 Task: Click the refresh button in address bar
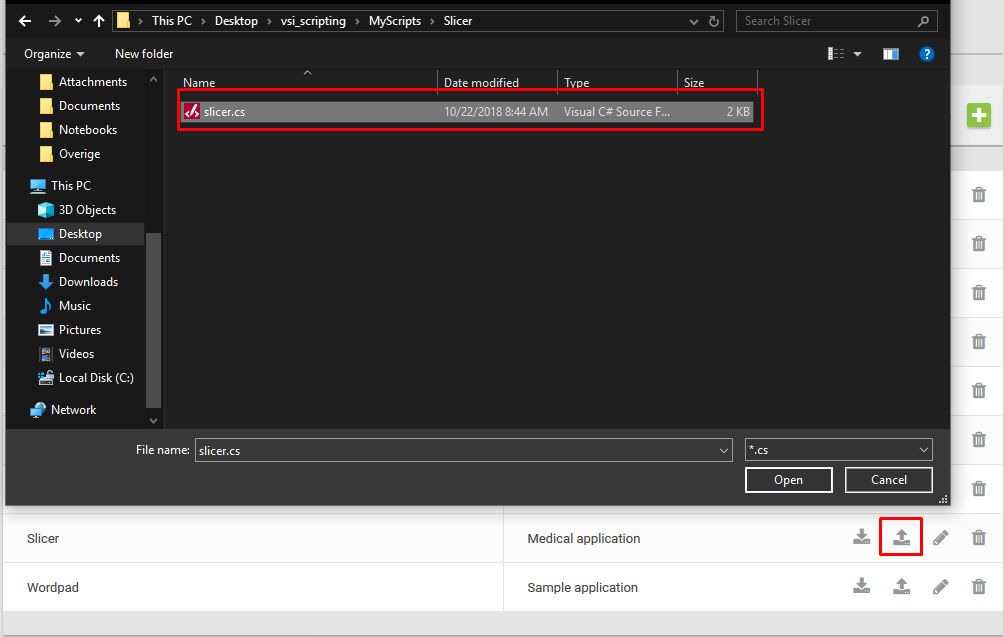[x=714, y=21]
